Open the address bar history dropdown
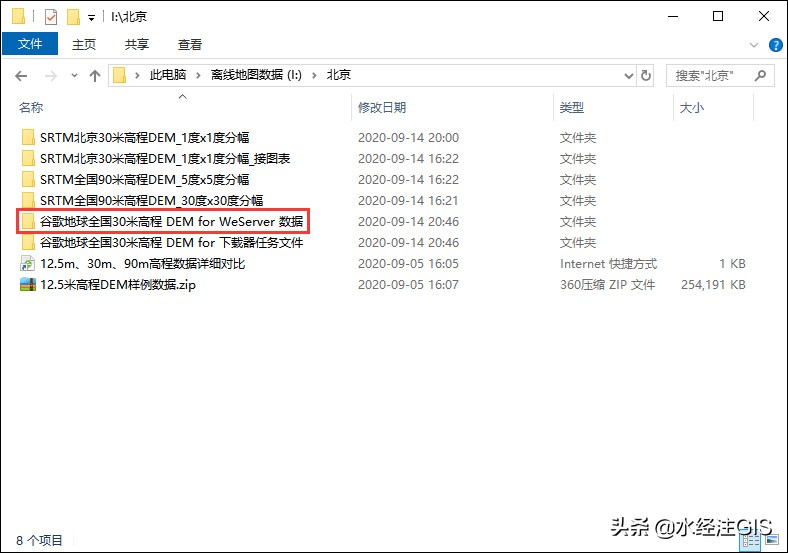The height and width of the screenshot is (553, 788). pos(629,76)
